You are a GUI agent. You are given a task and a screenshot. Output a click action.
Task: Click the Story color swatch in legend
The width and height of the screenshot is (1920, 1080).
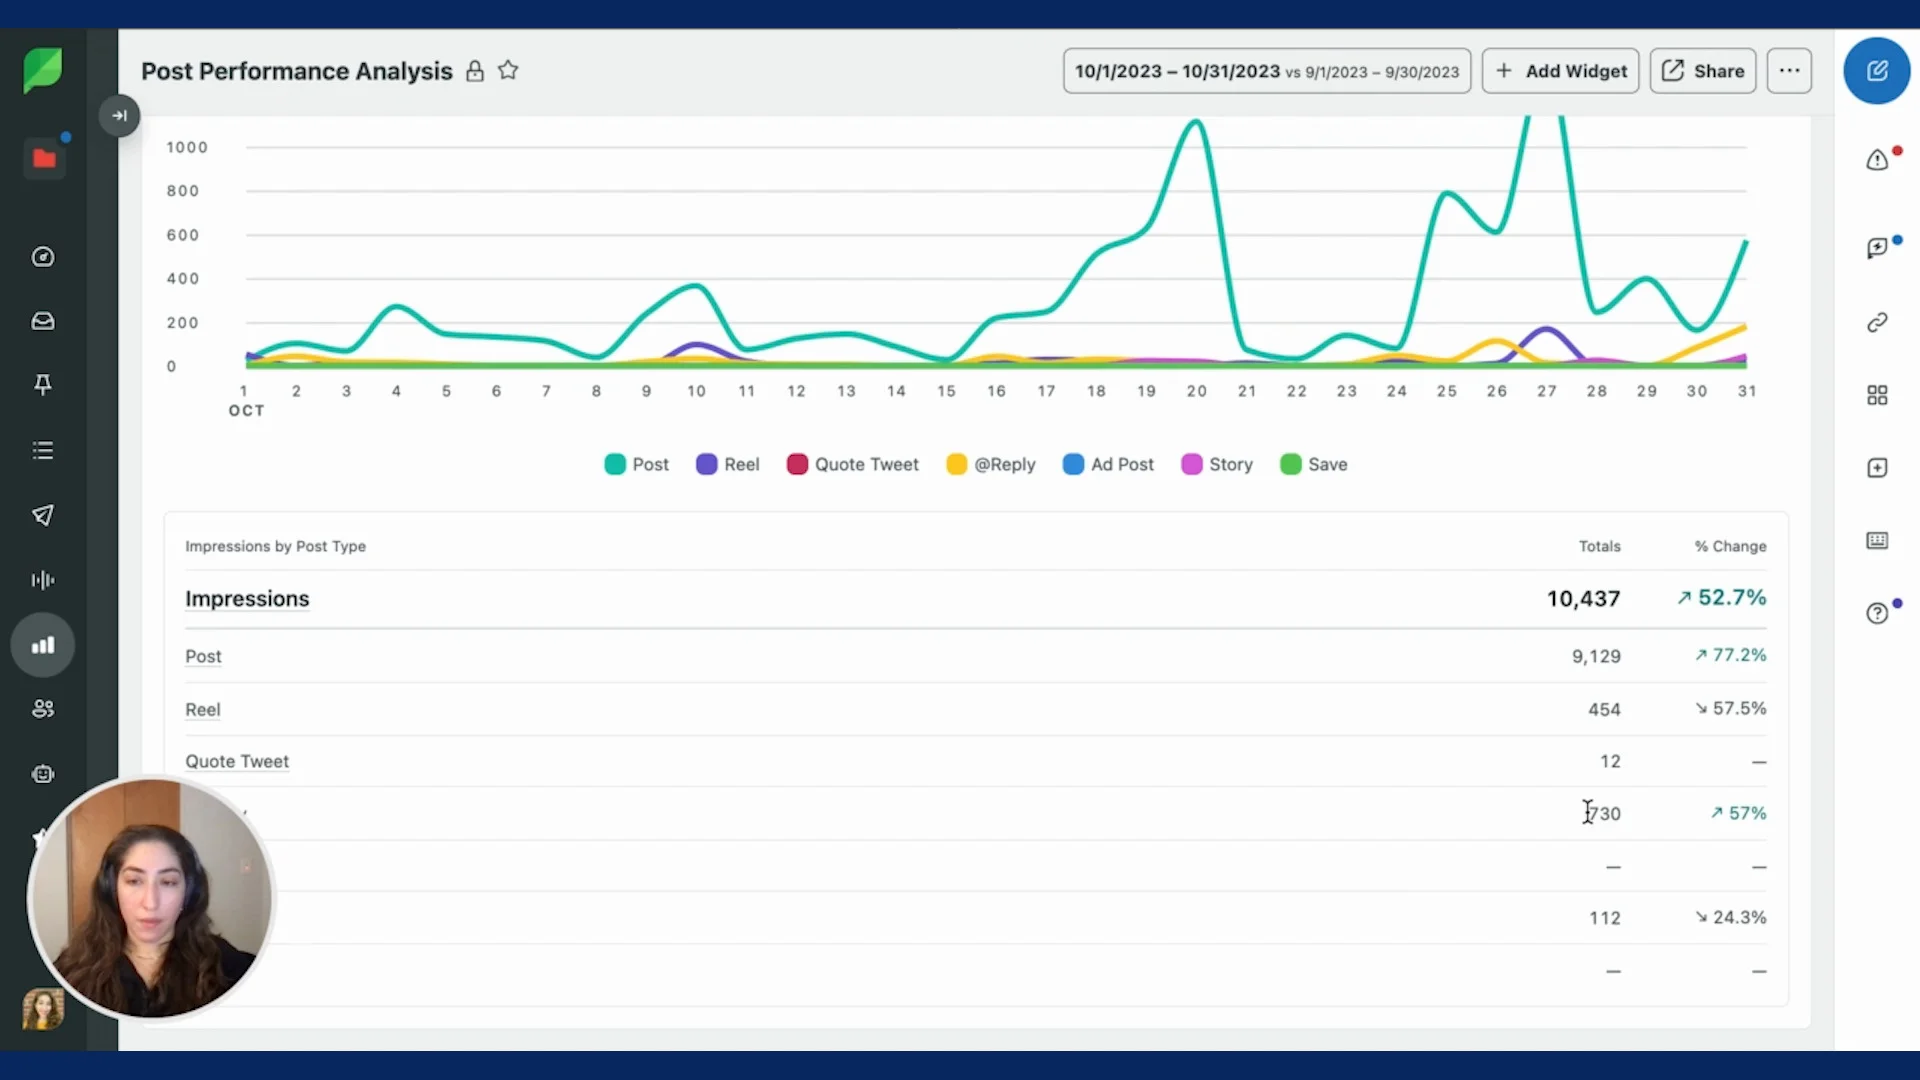point(1191,464)
